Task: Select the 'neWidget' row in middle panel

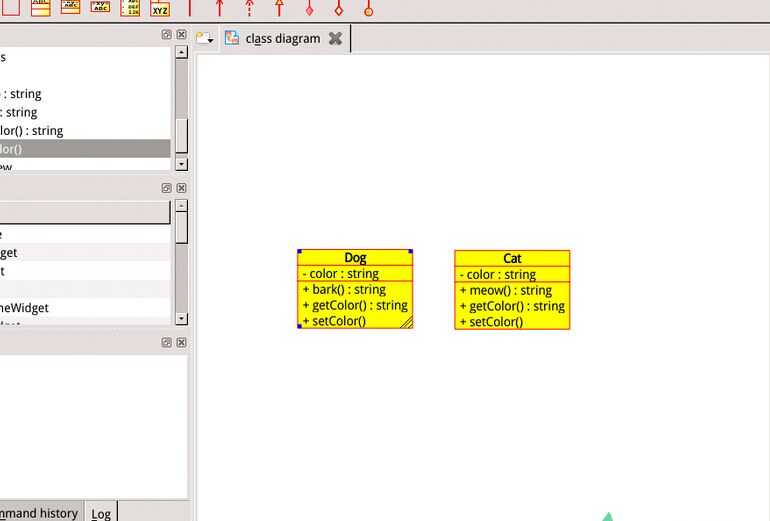Action: point(85,308)
